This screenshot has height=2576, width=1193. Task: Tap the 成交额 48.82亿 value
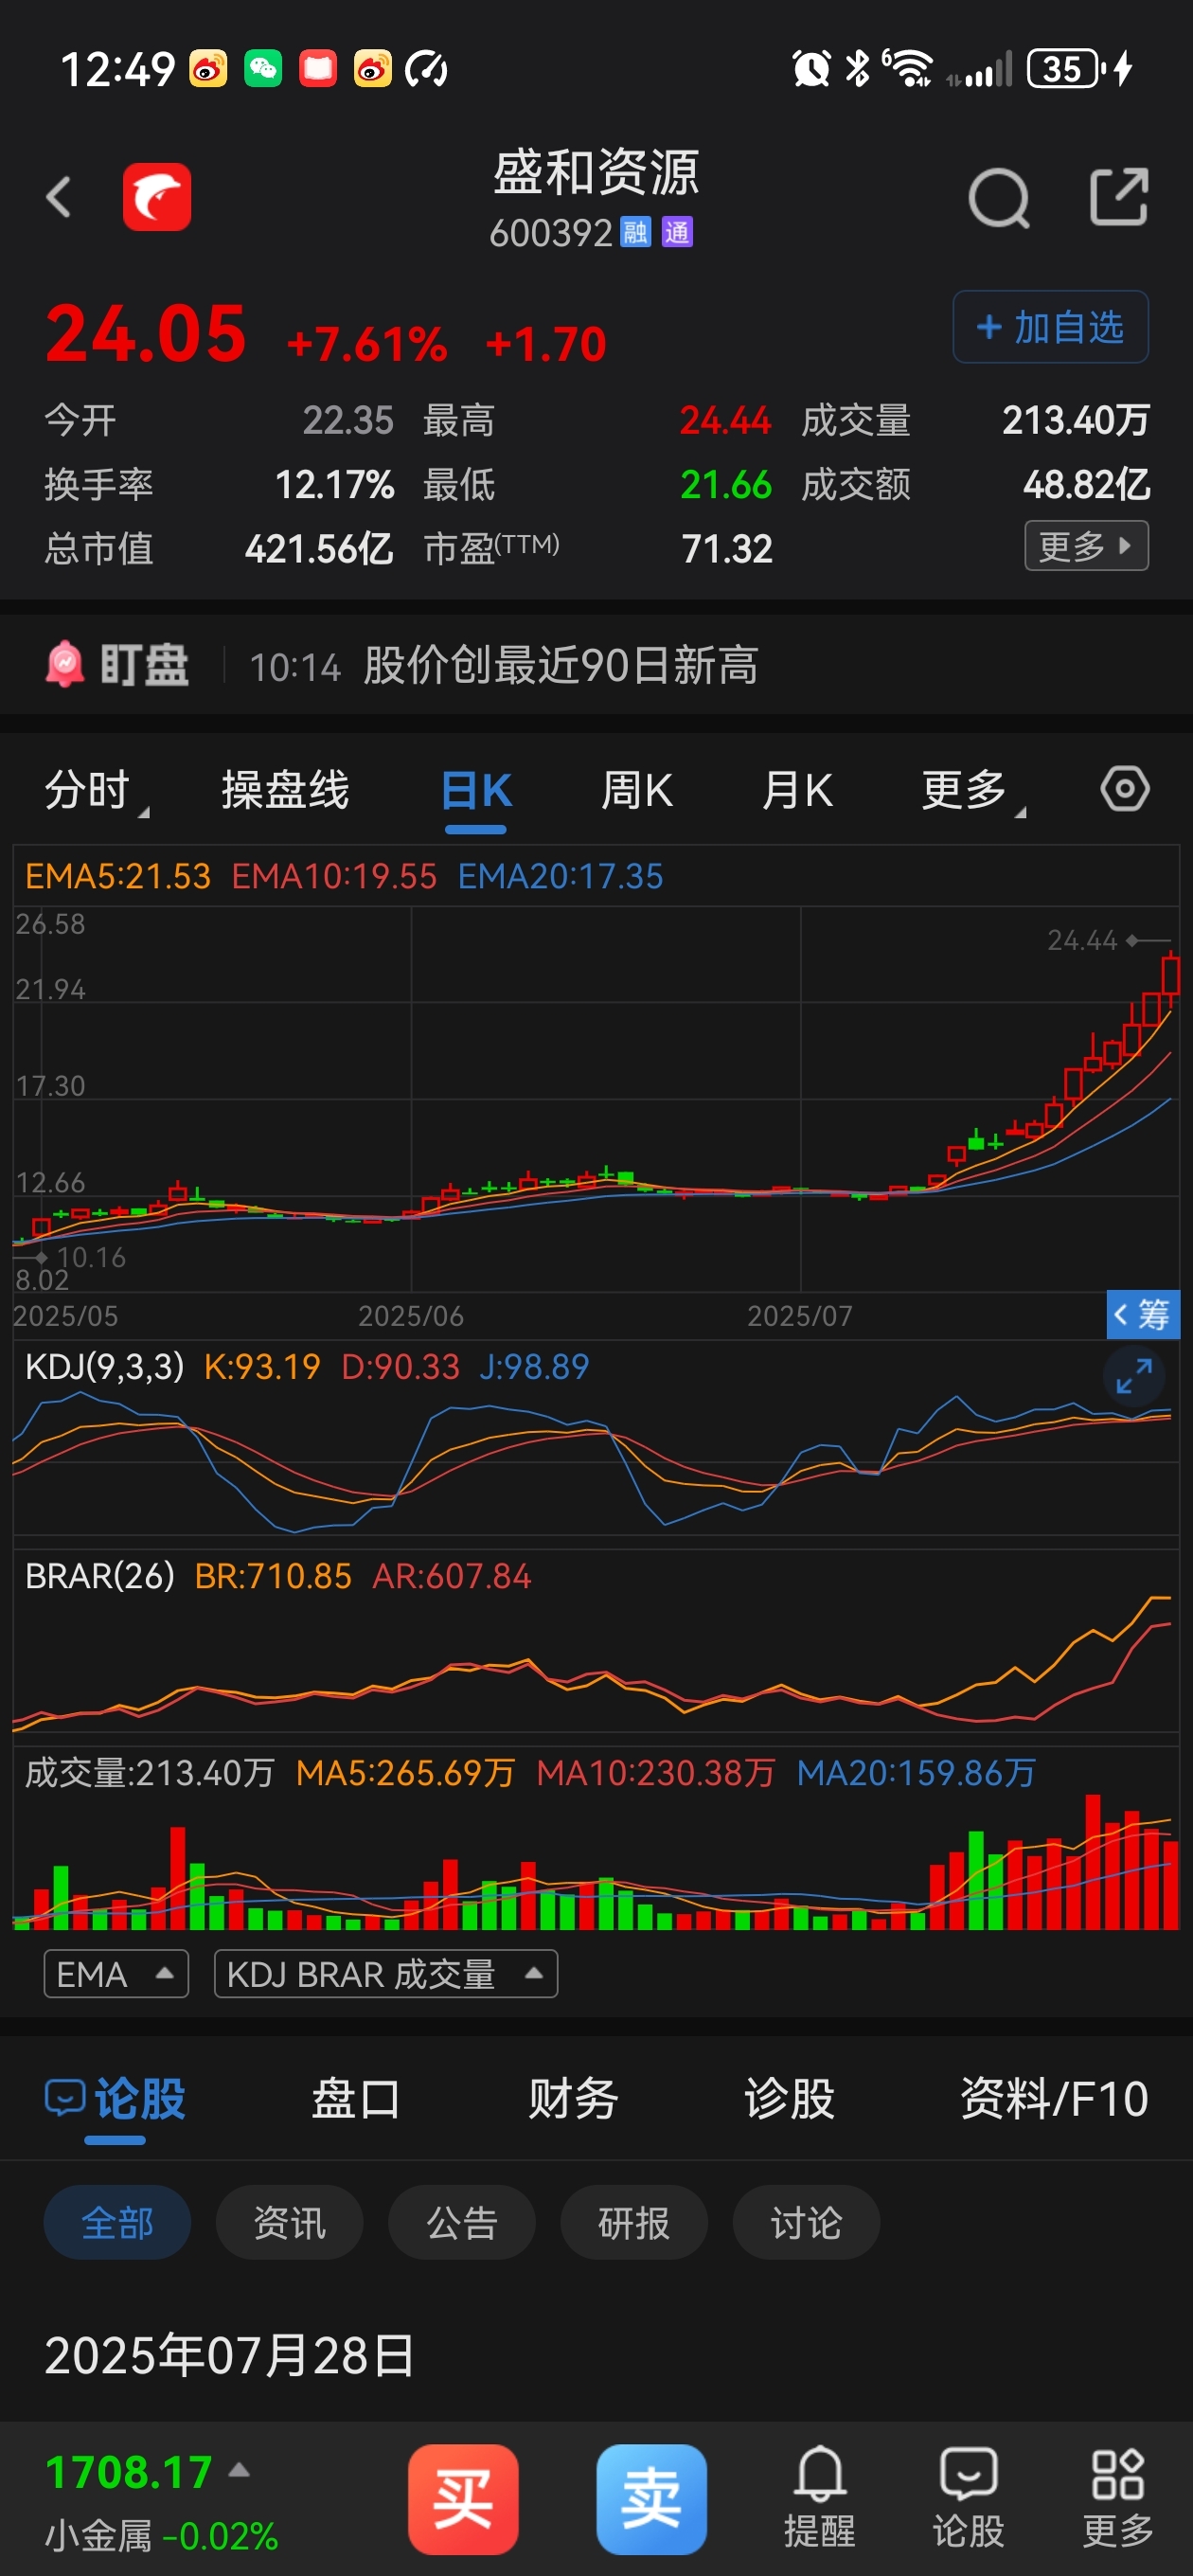point(1086,485)
